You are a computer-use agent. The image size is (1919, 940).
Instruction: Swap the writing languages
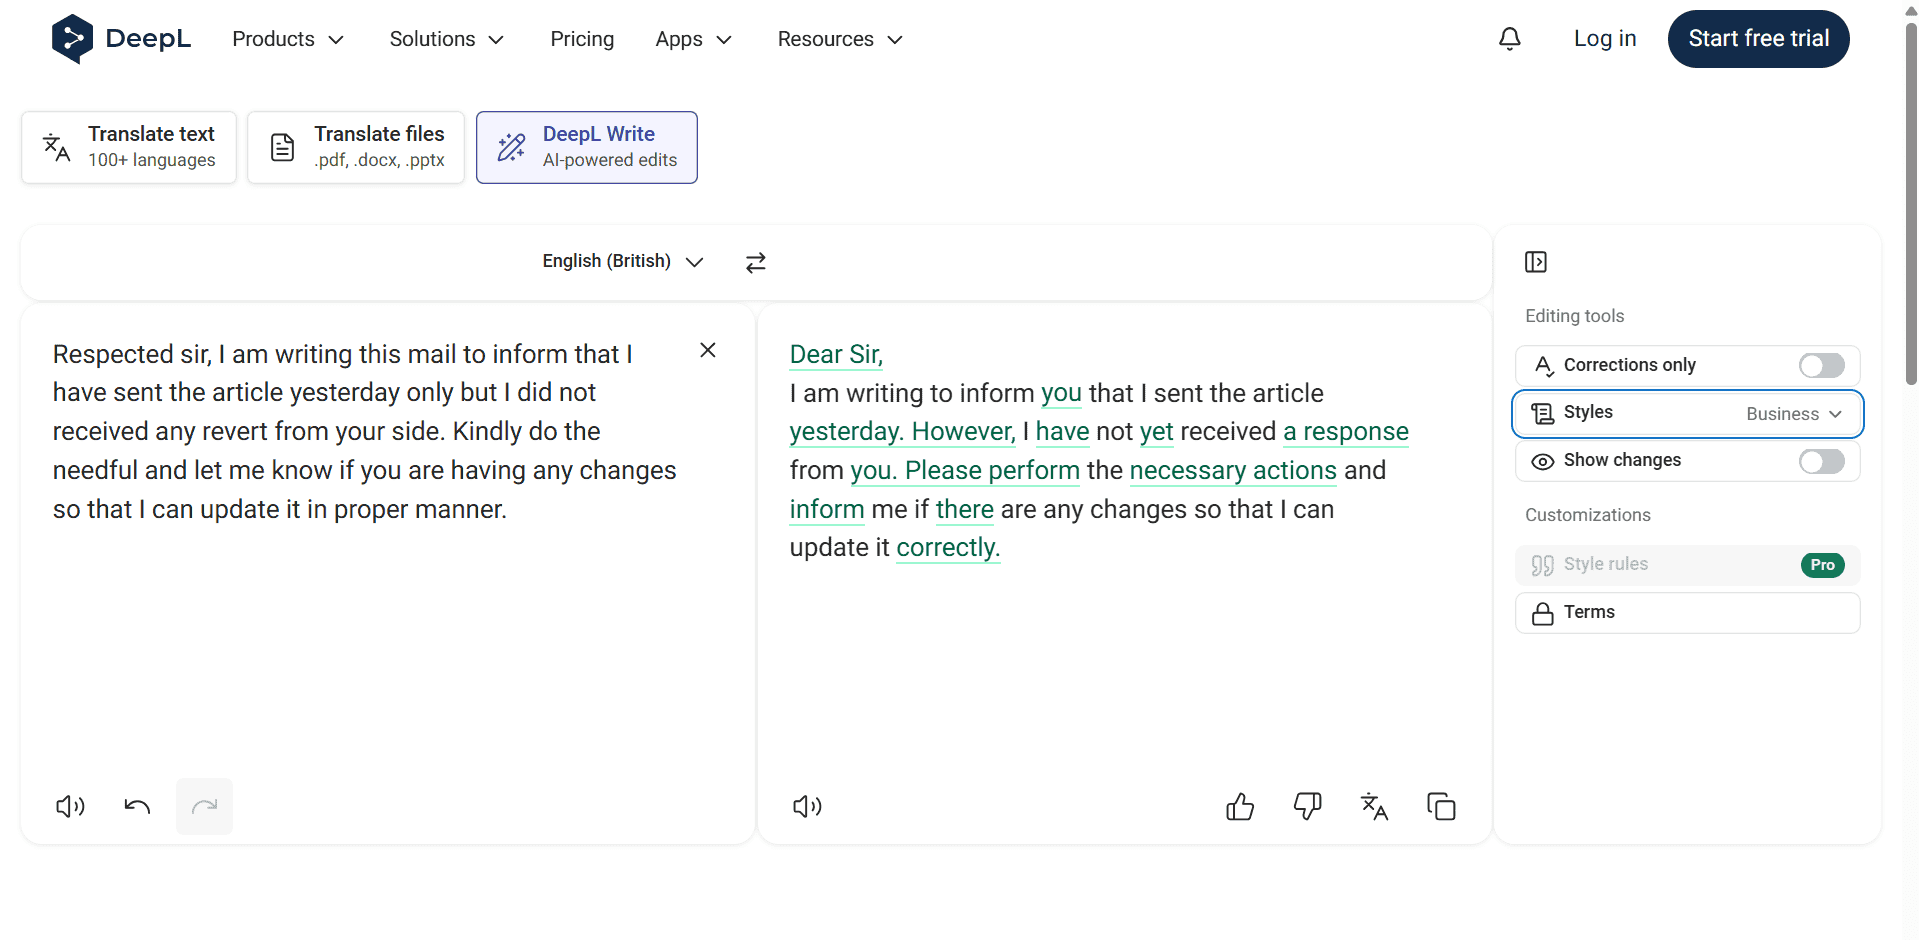pos(756,262)
